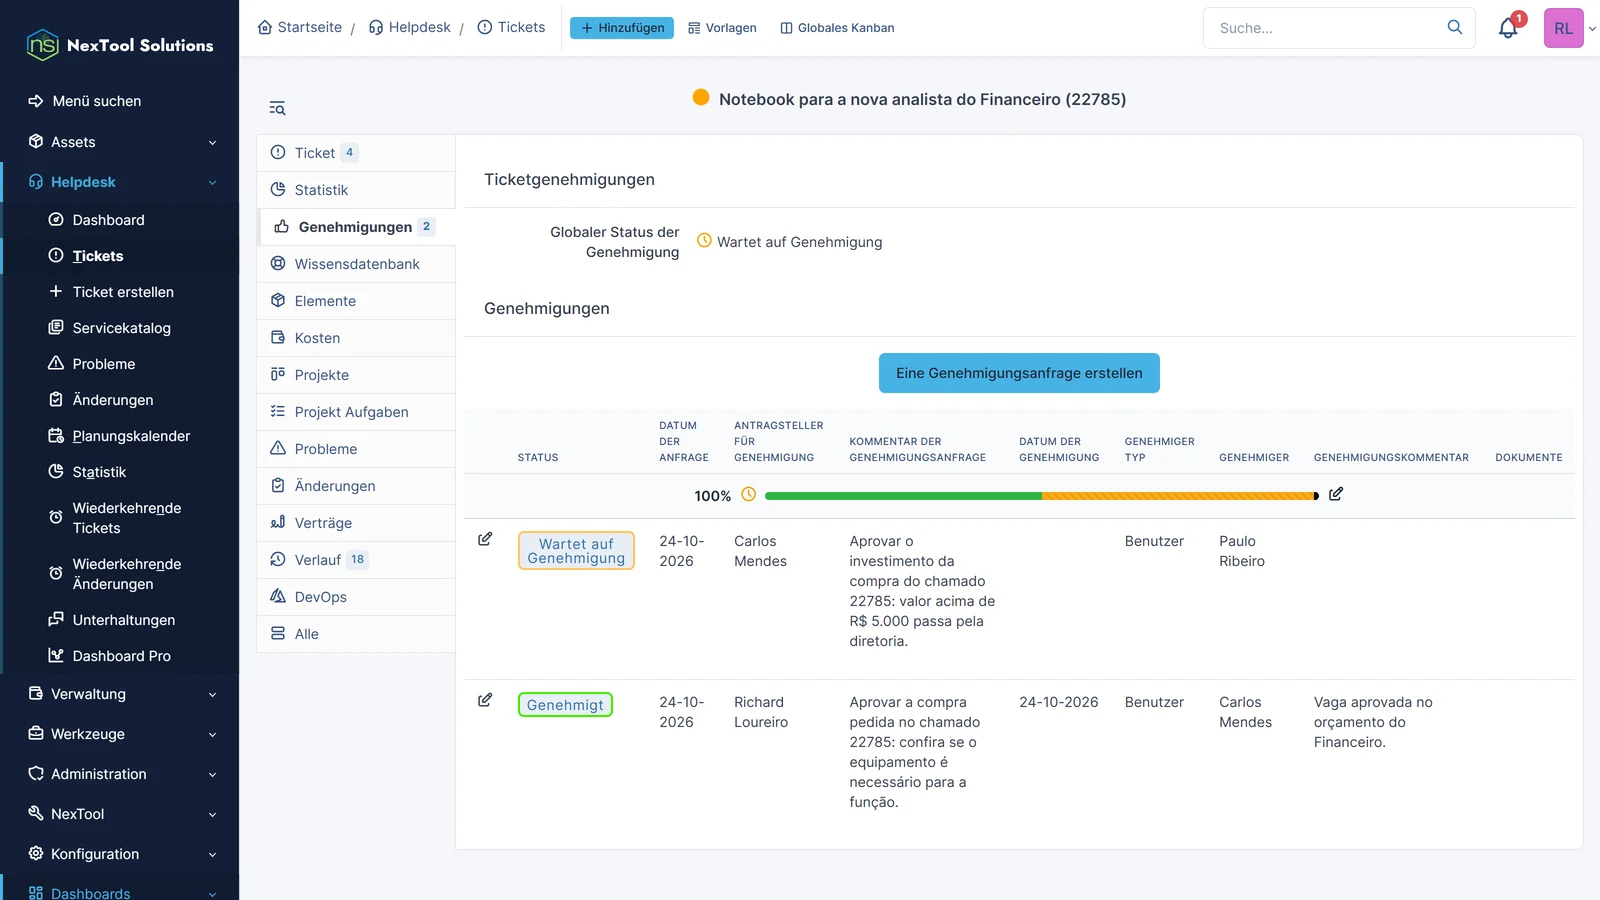Viewport: 1600px width, 900px height.
Task: Click the Ticket erstellen plus icon
Action: click(x=56, y=291)
